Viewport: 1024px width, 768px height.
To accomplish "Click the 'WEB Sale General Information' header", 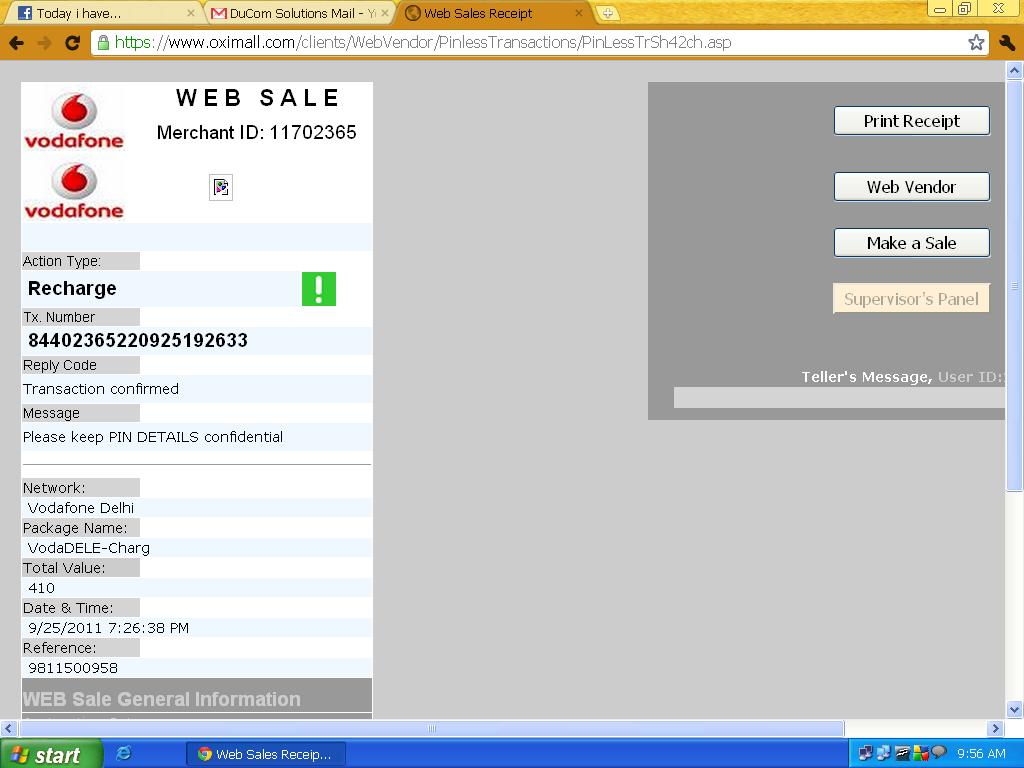I will pyautogui.click(x=162, y=699).
